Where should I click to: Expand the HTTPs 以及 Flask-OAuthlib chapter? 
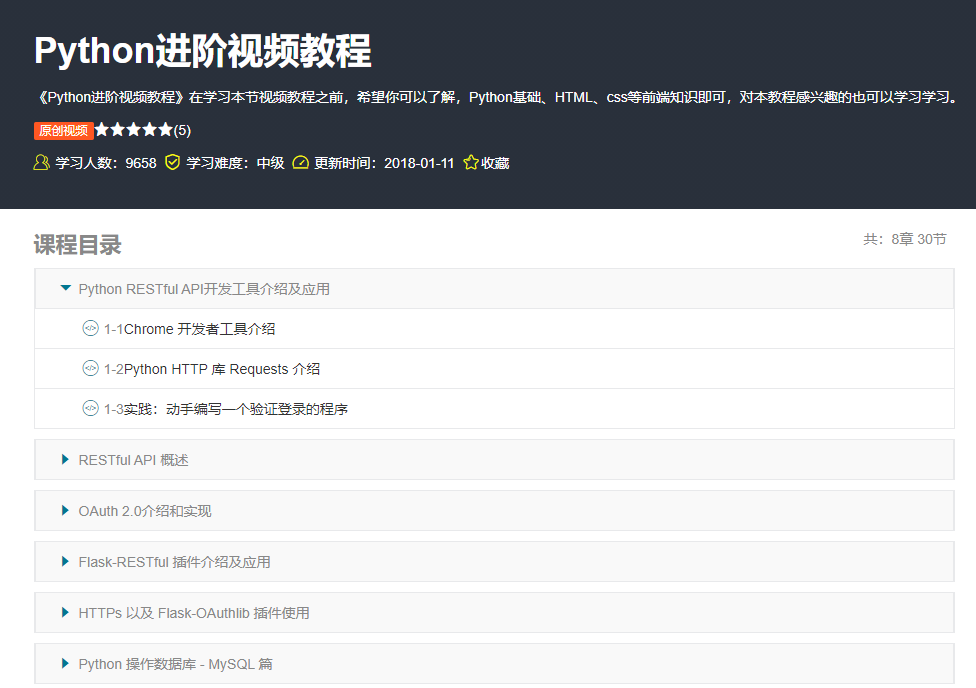pyautogui.click(x=494, y=613)
